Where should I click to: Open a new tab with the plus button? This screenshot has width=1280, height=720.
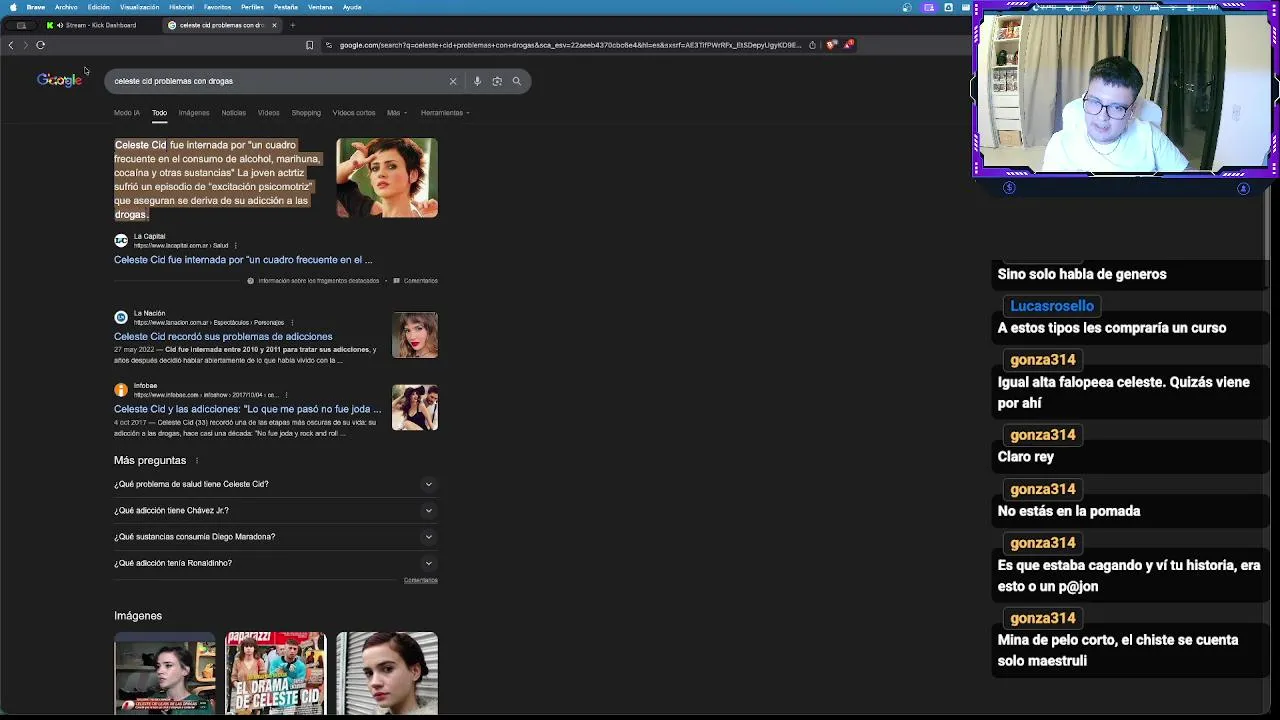[292, 25]
